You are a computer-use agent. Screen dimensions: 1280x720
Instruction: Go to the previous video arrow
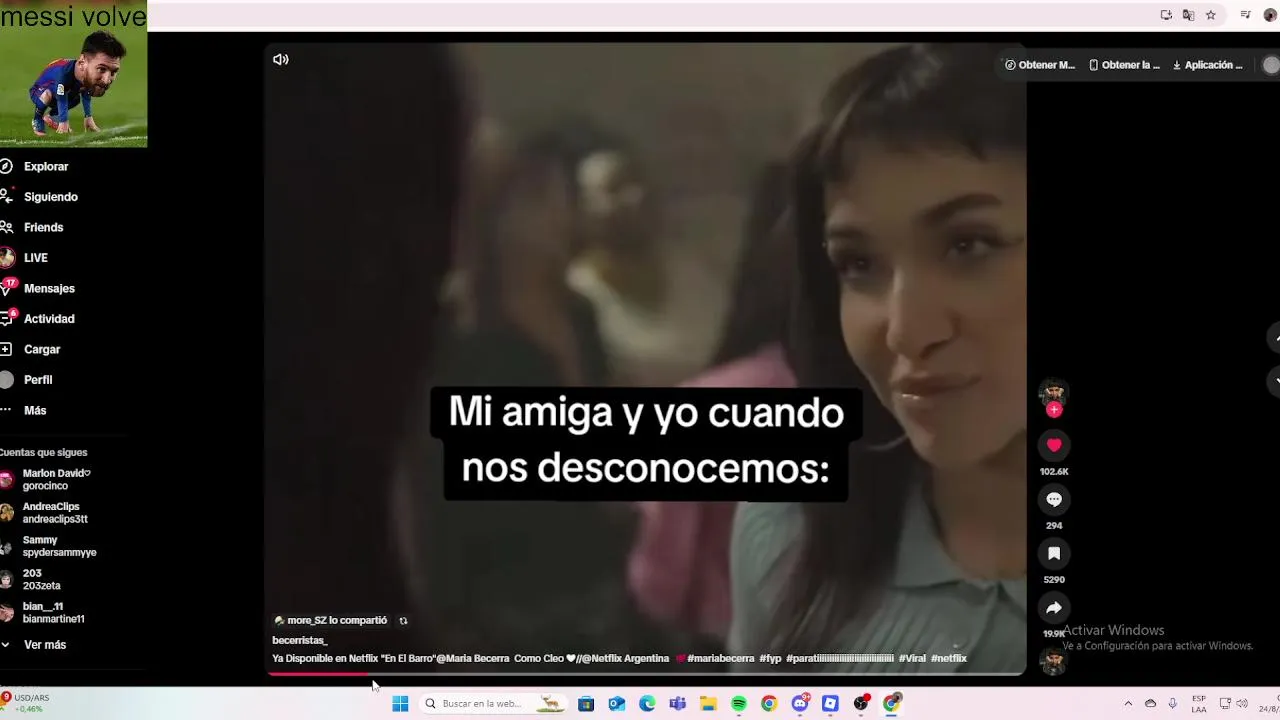point(1275,338)
